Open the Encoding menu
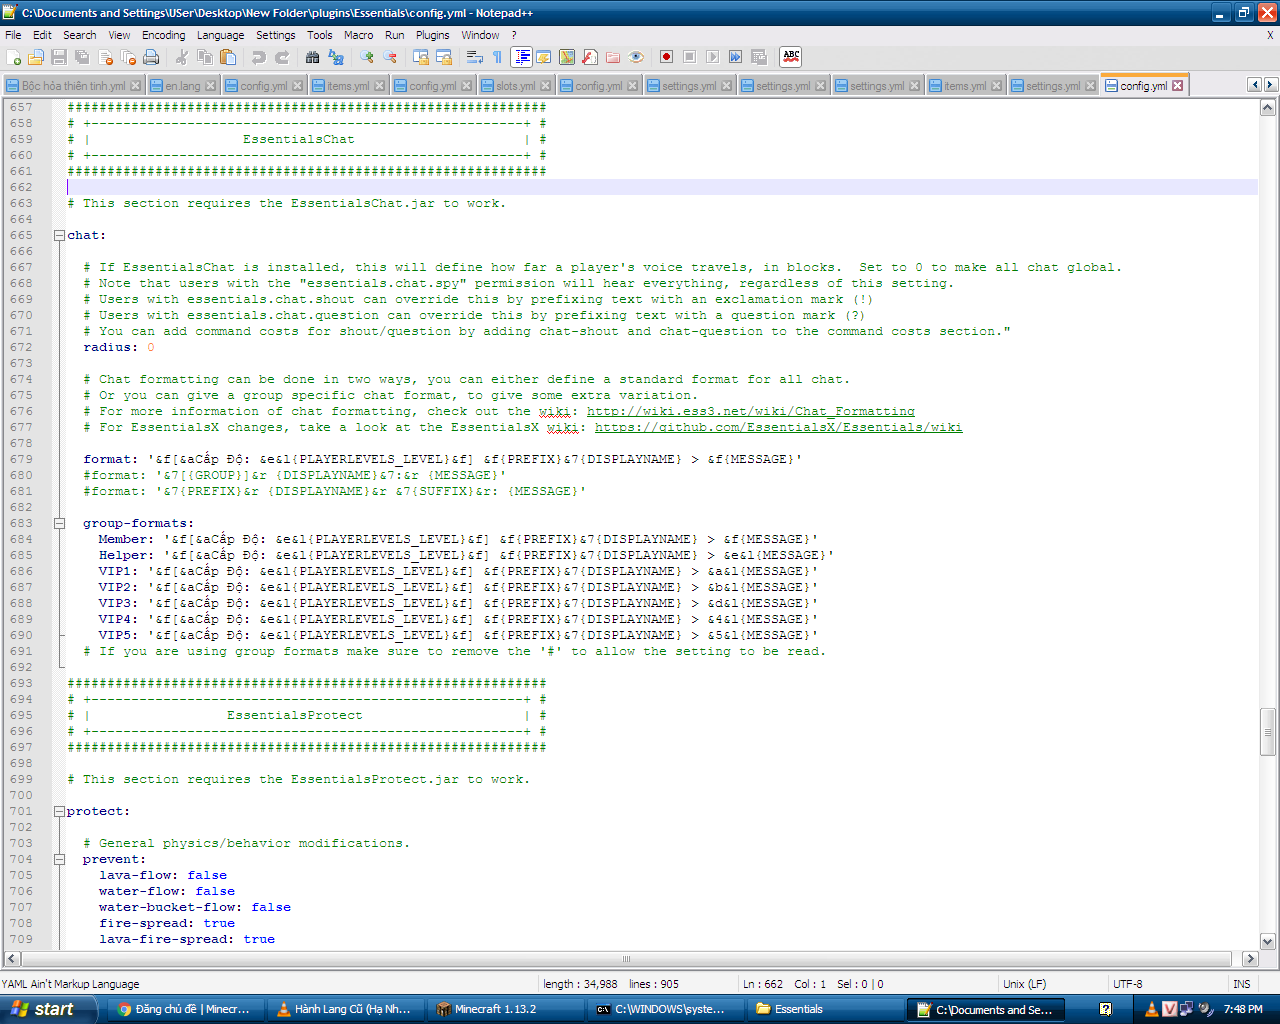Image resolution: width=1280 pixels, height=1024 pixels. point(163,35)
